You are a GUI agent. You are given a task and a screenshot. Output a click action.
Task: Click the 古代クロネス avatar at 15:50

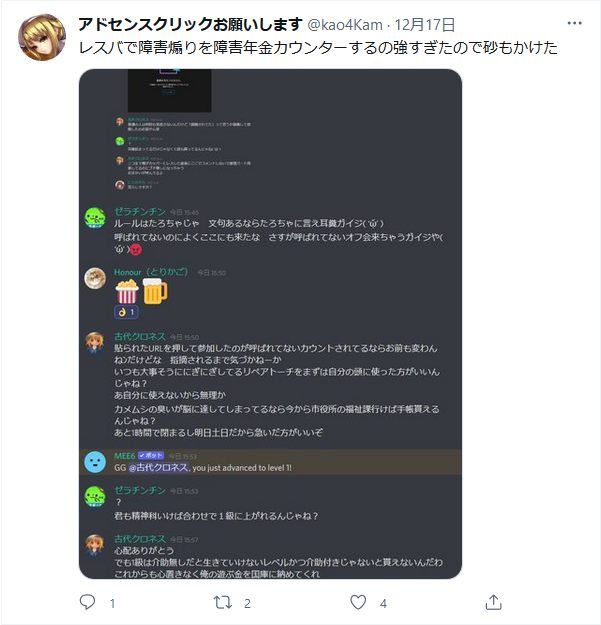[x=95, y=343]
